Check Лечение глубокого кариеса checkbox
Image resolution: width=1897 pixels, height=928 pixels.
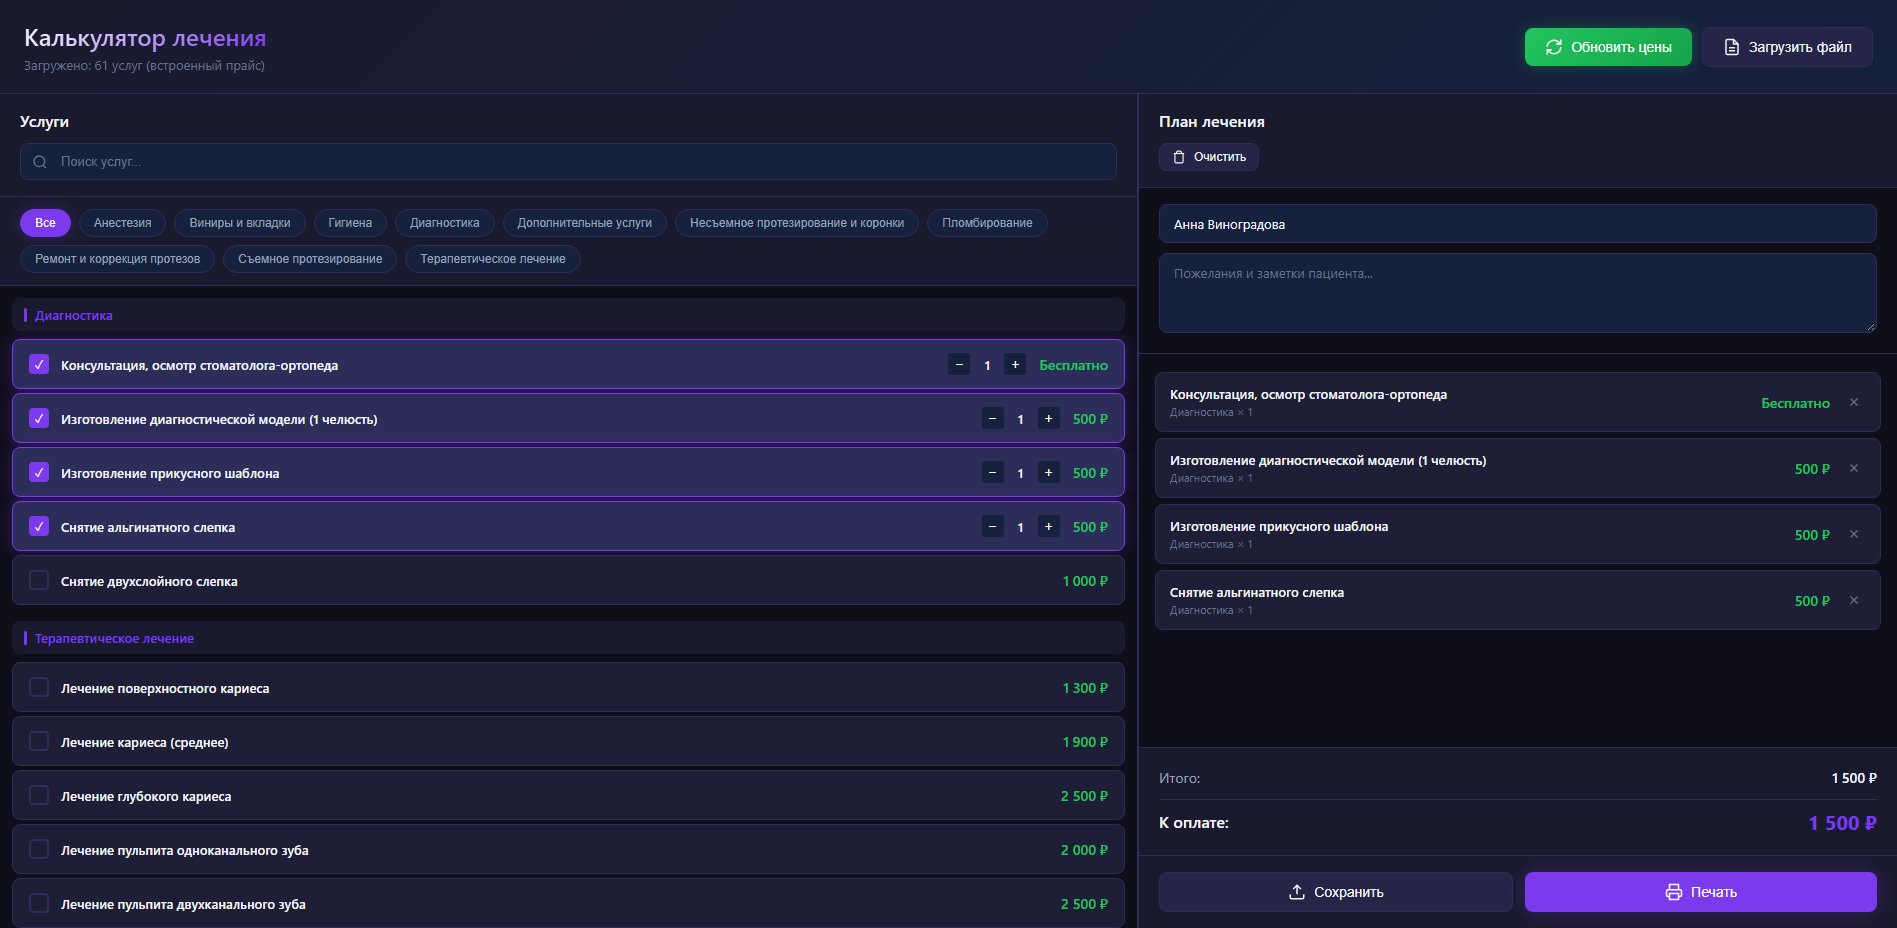[39, 795]
